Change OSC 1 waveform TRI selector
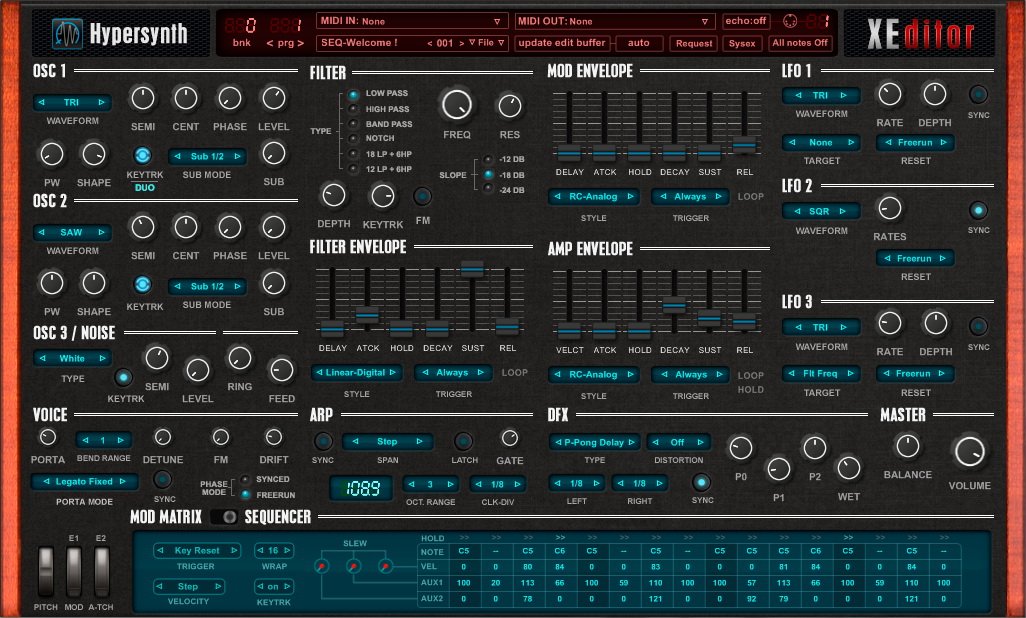The width and height of the screenshot is (1026, 618). (x=72, y=102)
